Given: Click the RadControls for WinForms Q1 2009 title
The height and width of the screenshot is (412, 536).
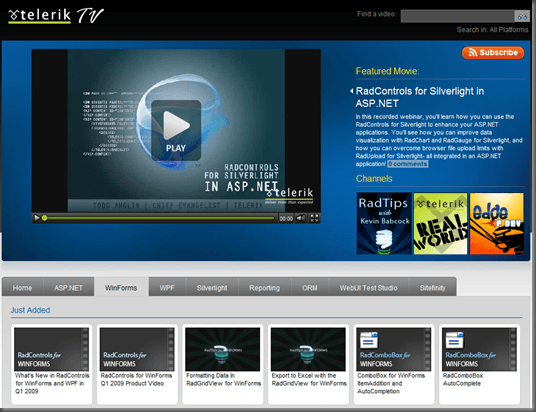Looking at the screenshot, I should (136, 380).
